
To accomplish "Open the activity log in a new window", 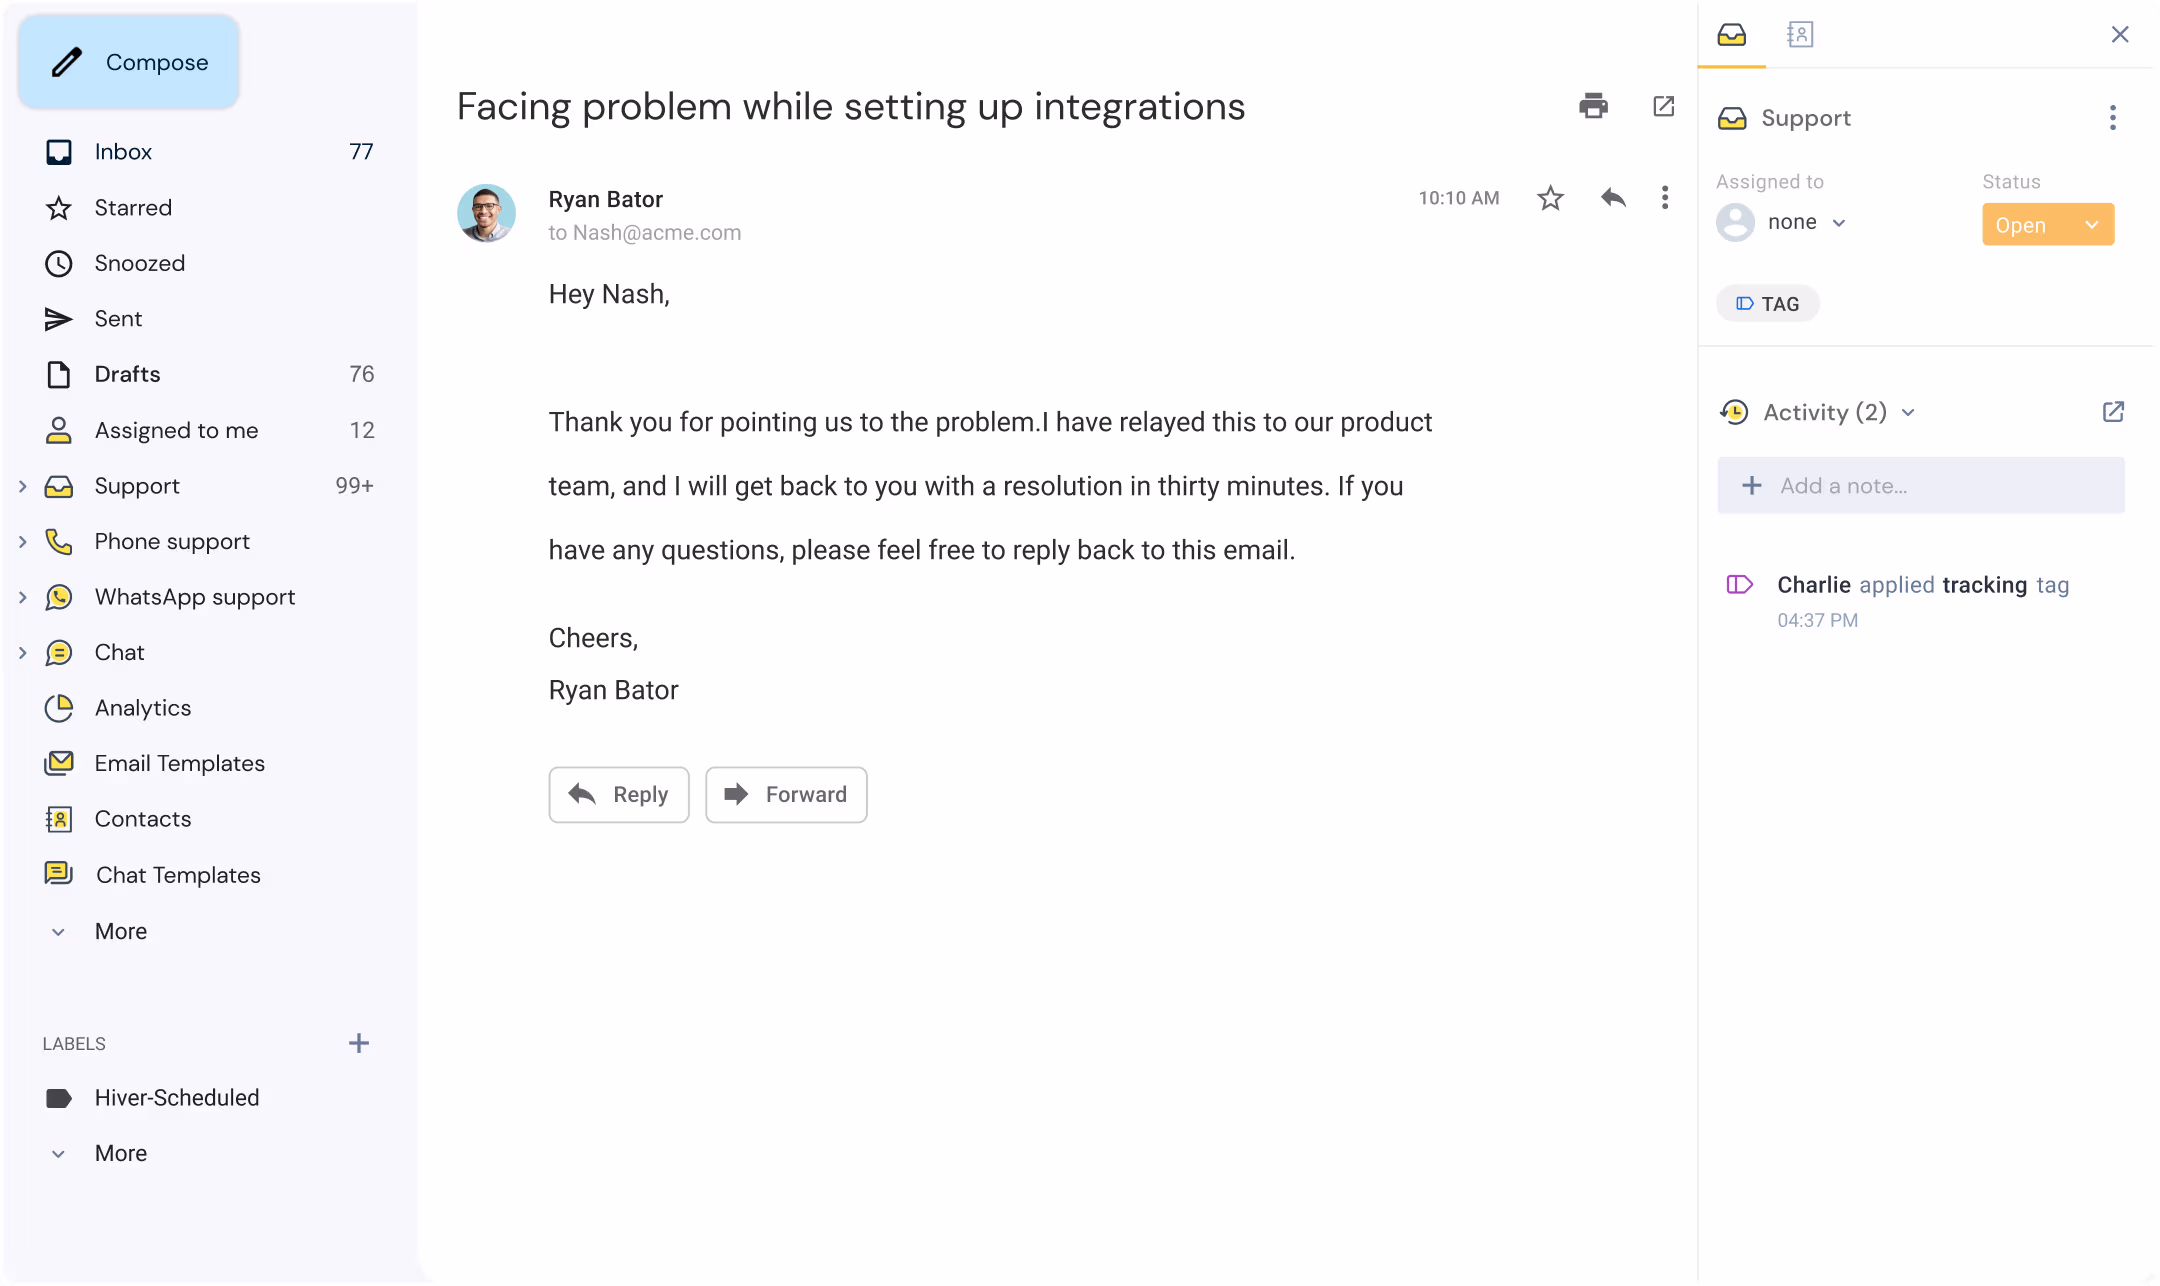I will pos(2113,411).
